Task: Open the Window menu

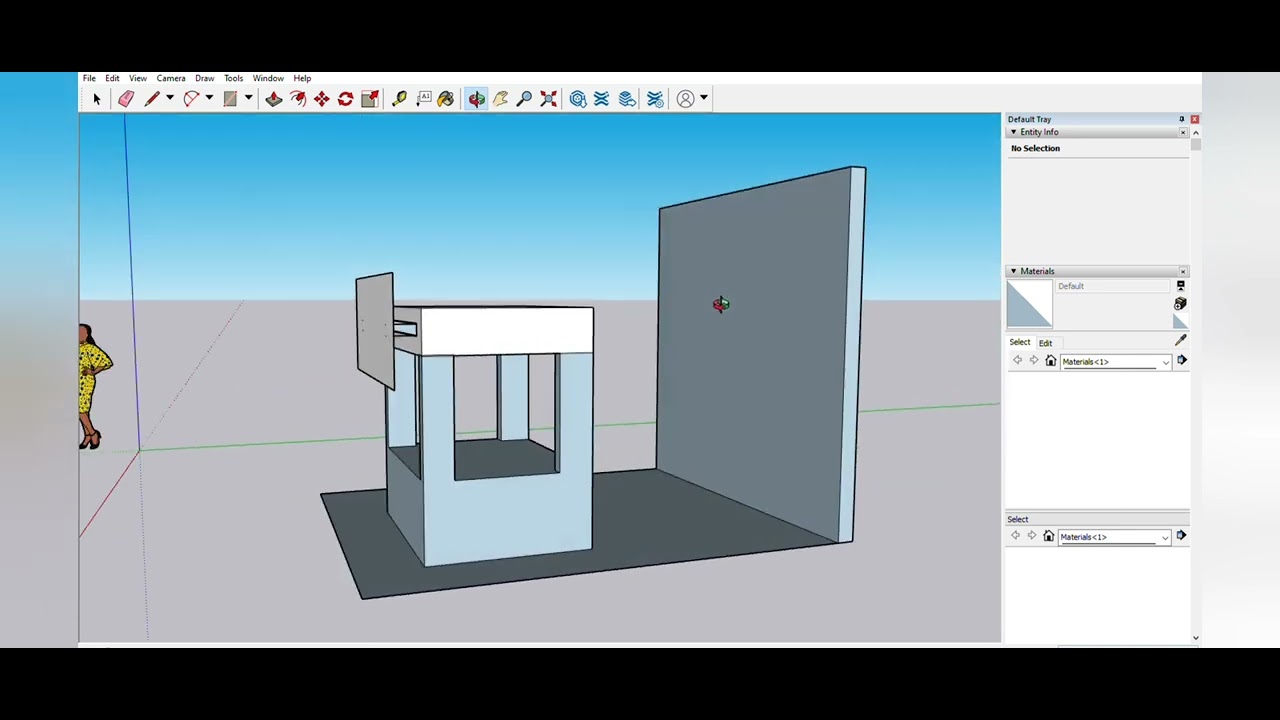Action: pos(268,78)
